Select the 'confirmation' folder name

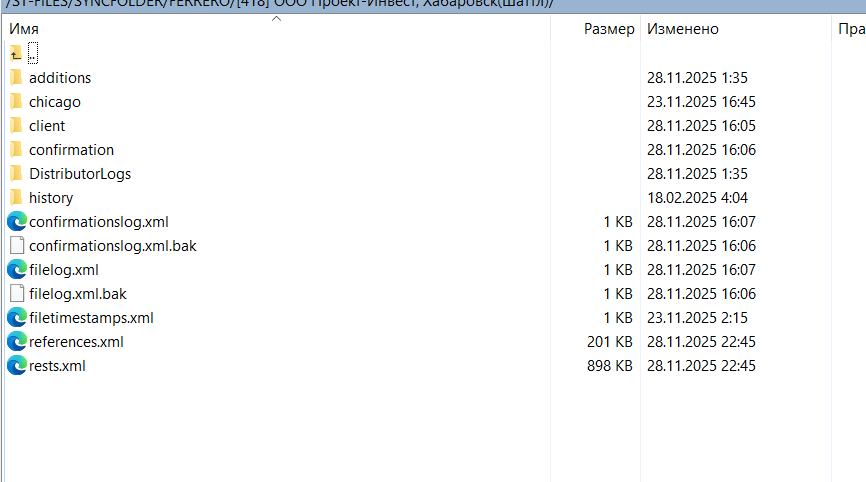tap(71, 150)
